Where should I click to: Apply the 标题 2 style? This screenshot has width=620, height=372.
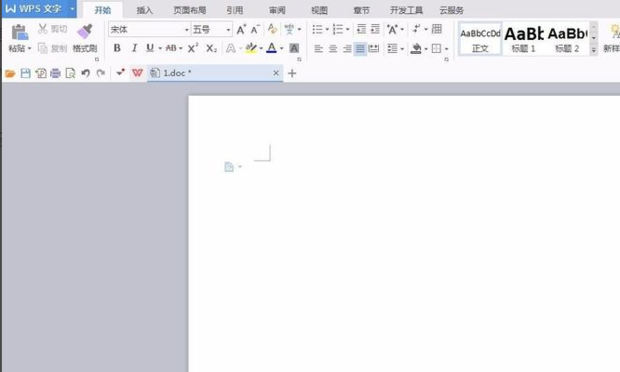click(x=567, y=39)
